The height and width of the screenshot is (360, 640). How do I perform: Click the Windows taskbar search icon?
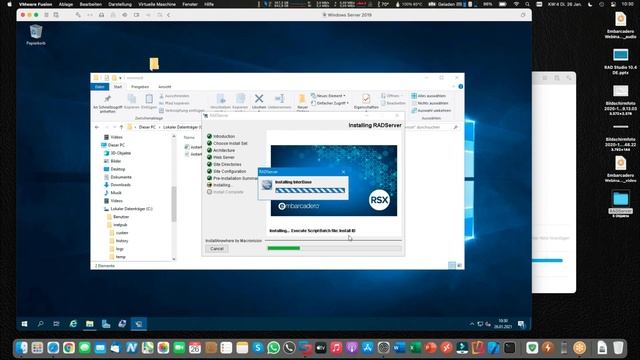pos(40,324)
